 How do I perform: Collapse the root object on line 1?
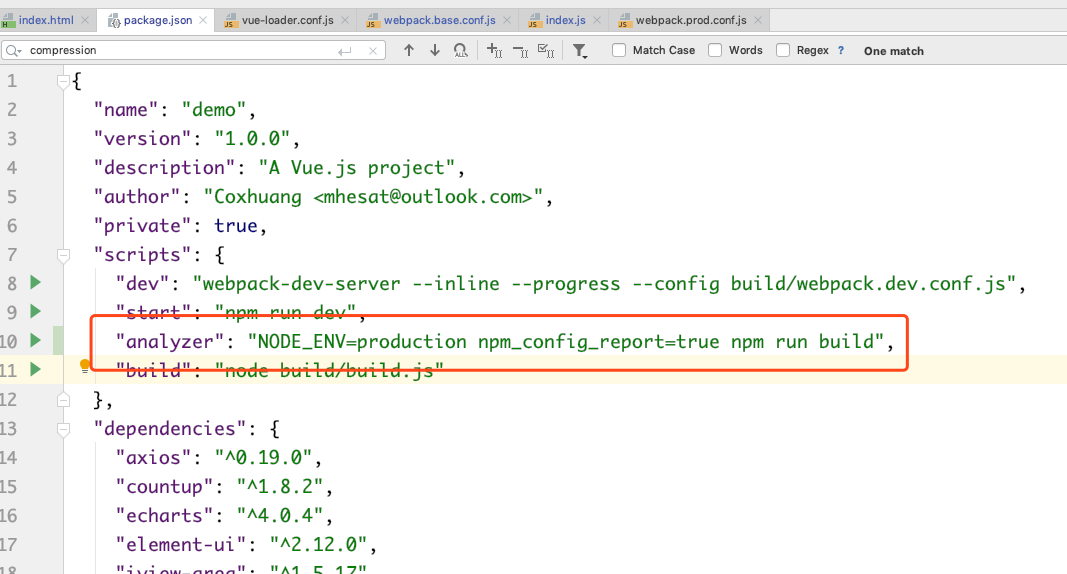(63, 82)
